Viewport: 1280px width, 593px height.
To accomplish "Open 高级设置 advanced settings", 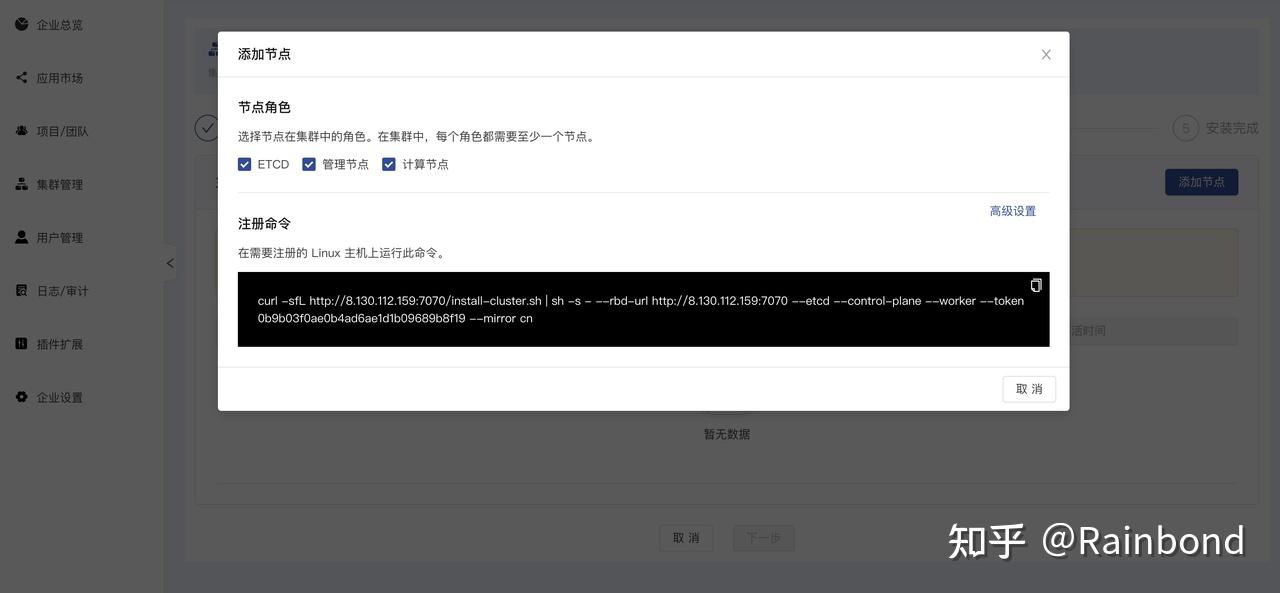I will tap(1012, 209).
